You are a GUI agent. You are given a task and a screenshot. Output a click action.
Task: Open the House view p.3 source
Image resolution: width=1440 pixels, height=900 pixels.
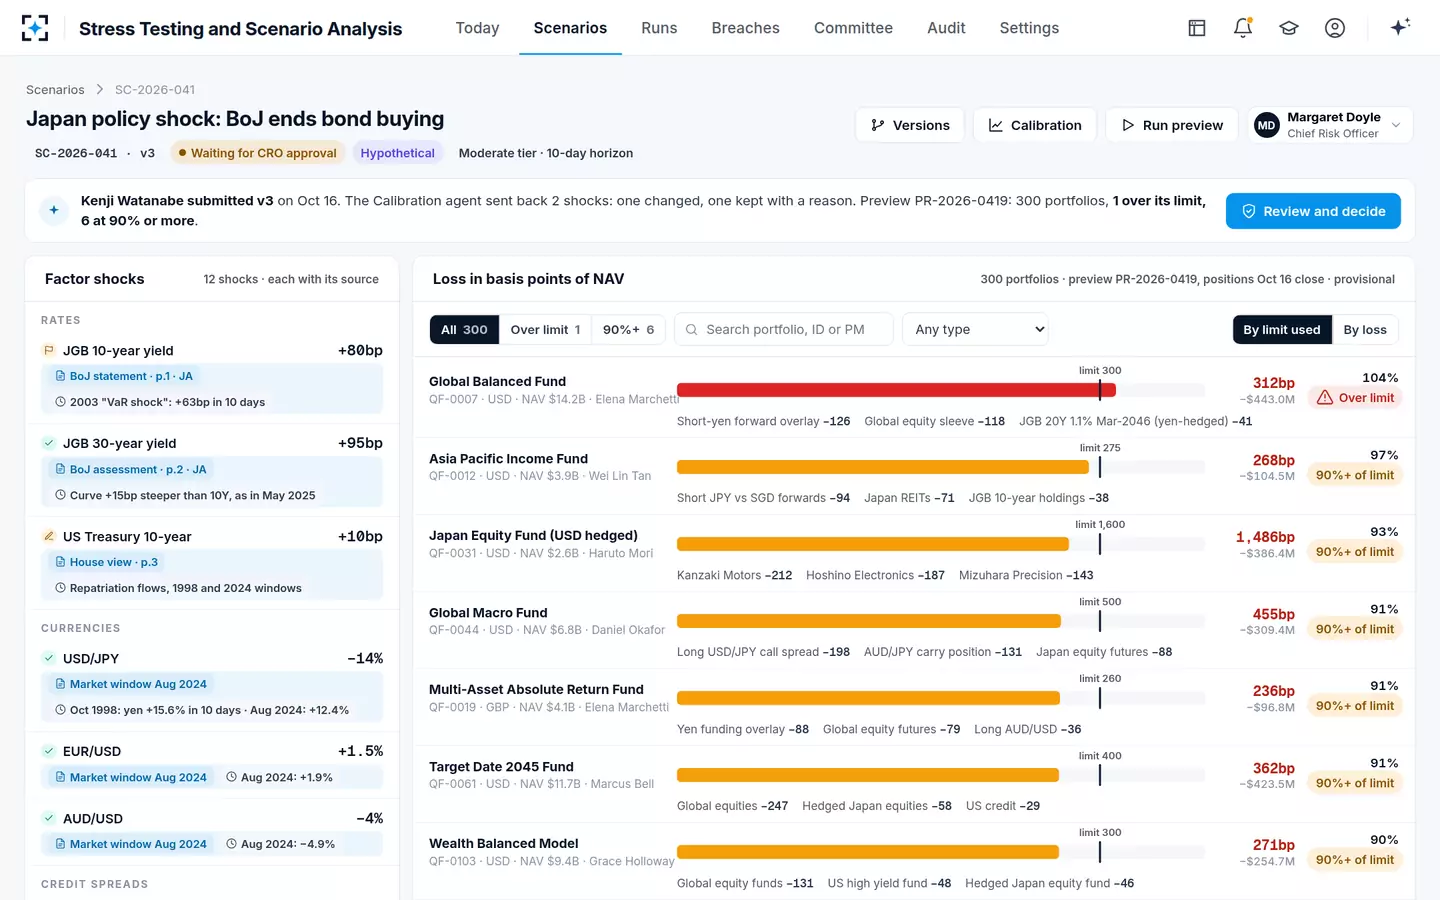[107, 562]
